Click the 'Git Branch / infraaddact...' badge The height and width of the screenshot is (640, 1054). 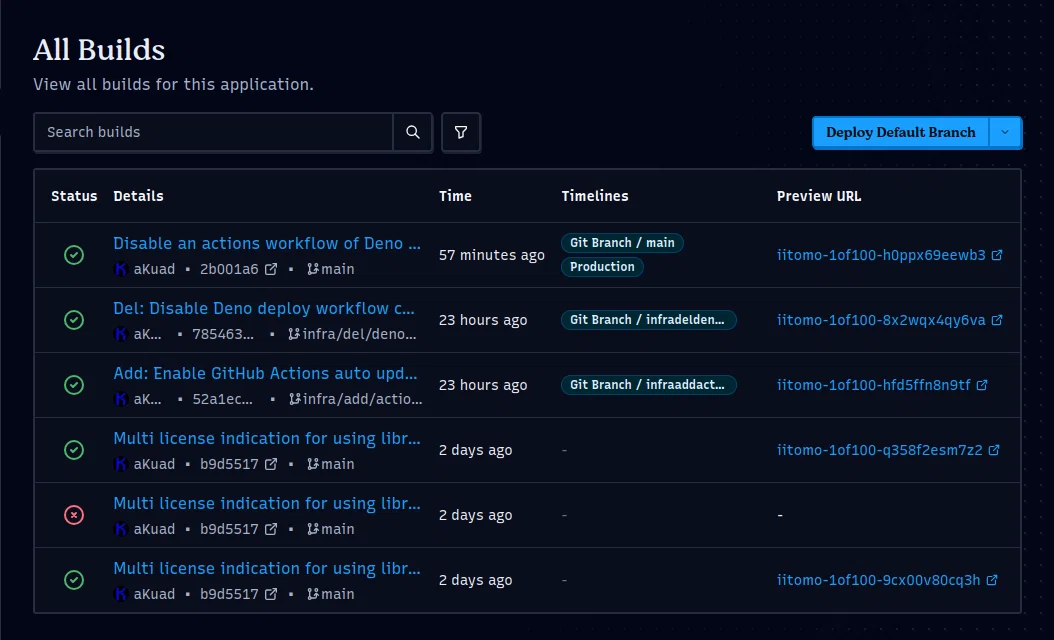click(x=649, y=385)
